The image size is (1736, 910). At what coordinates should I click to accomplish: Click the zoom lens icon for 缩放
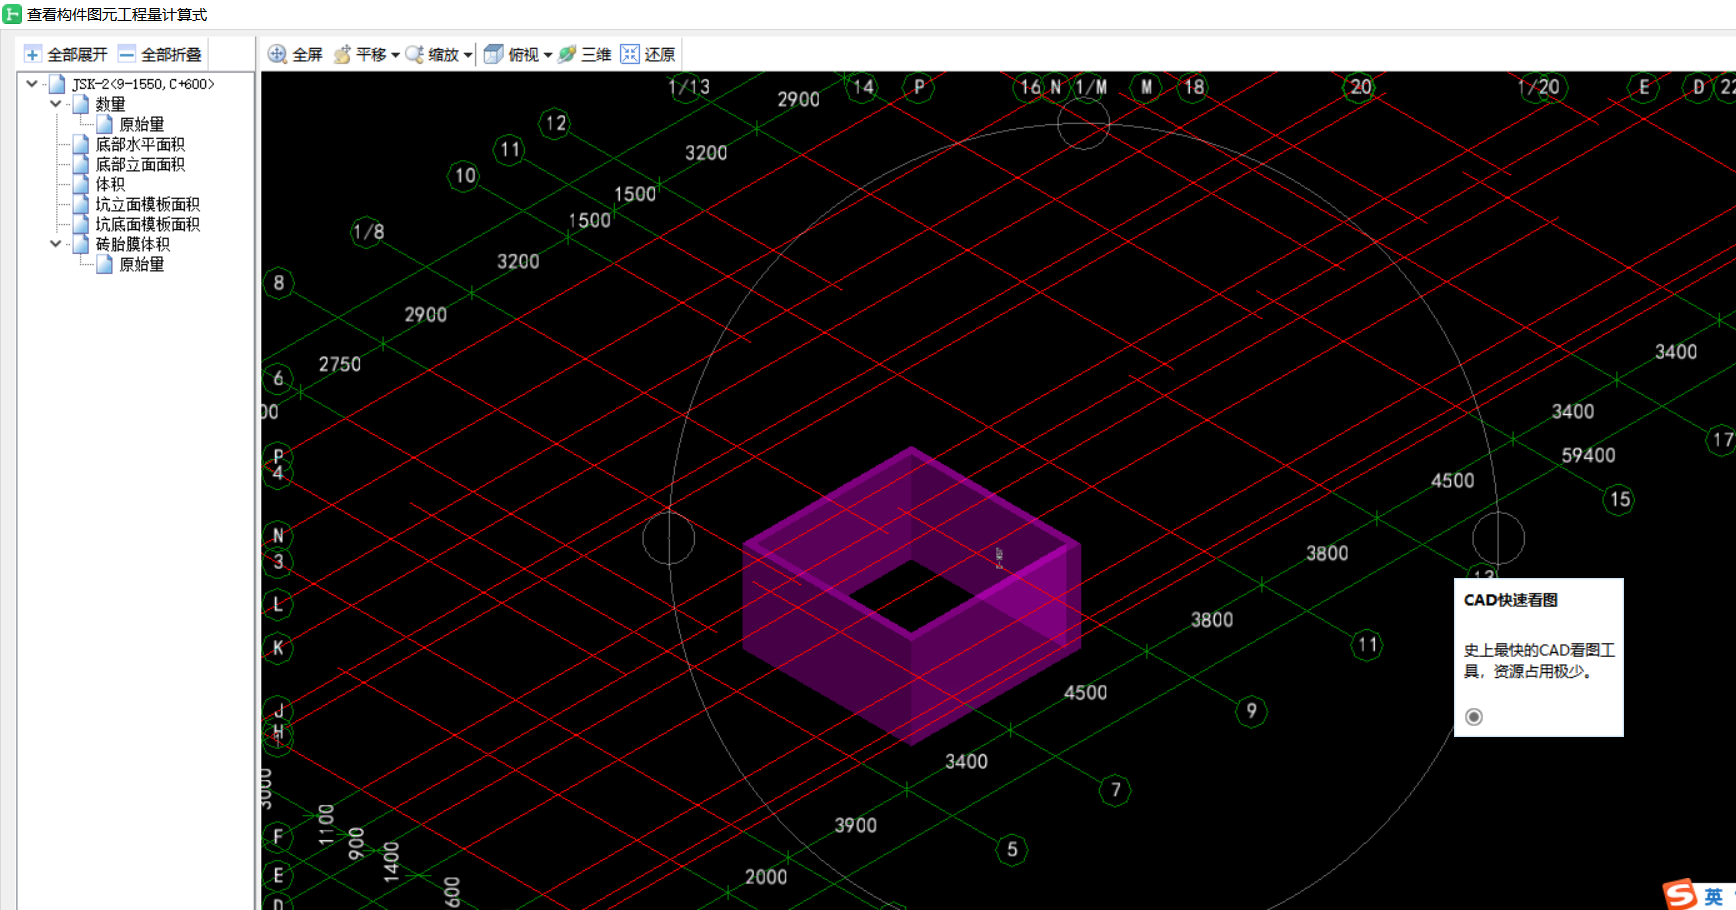(x=414, y=54)
